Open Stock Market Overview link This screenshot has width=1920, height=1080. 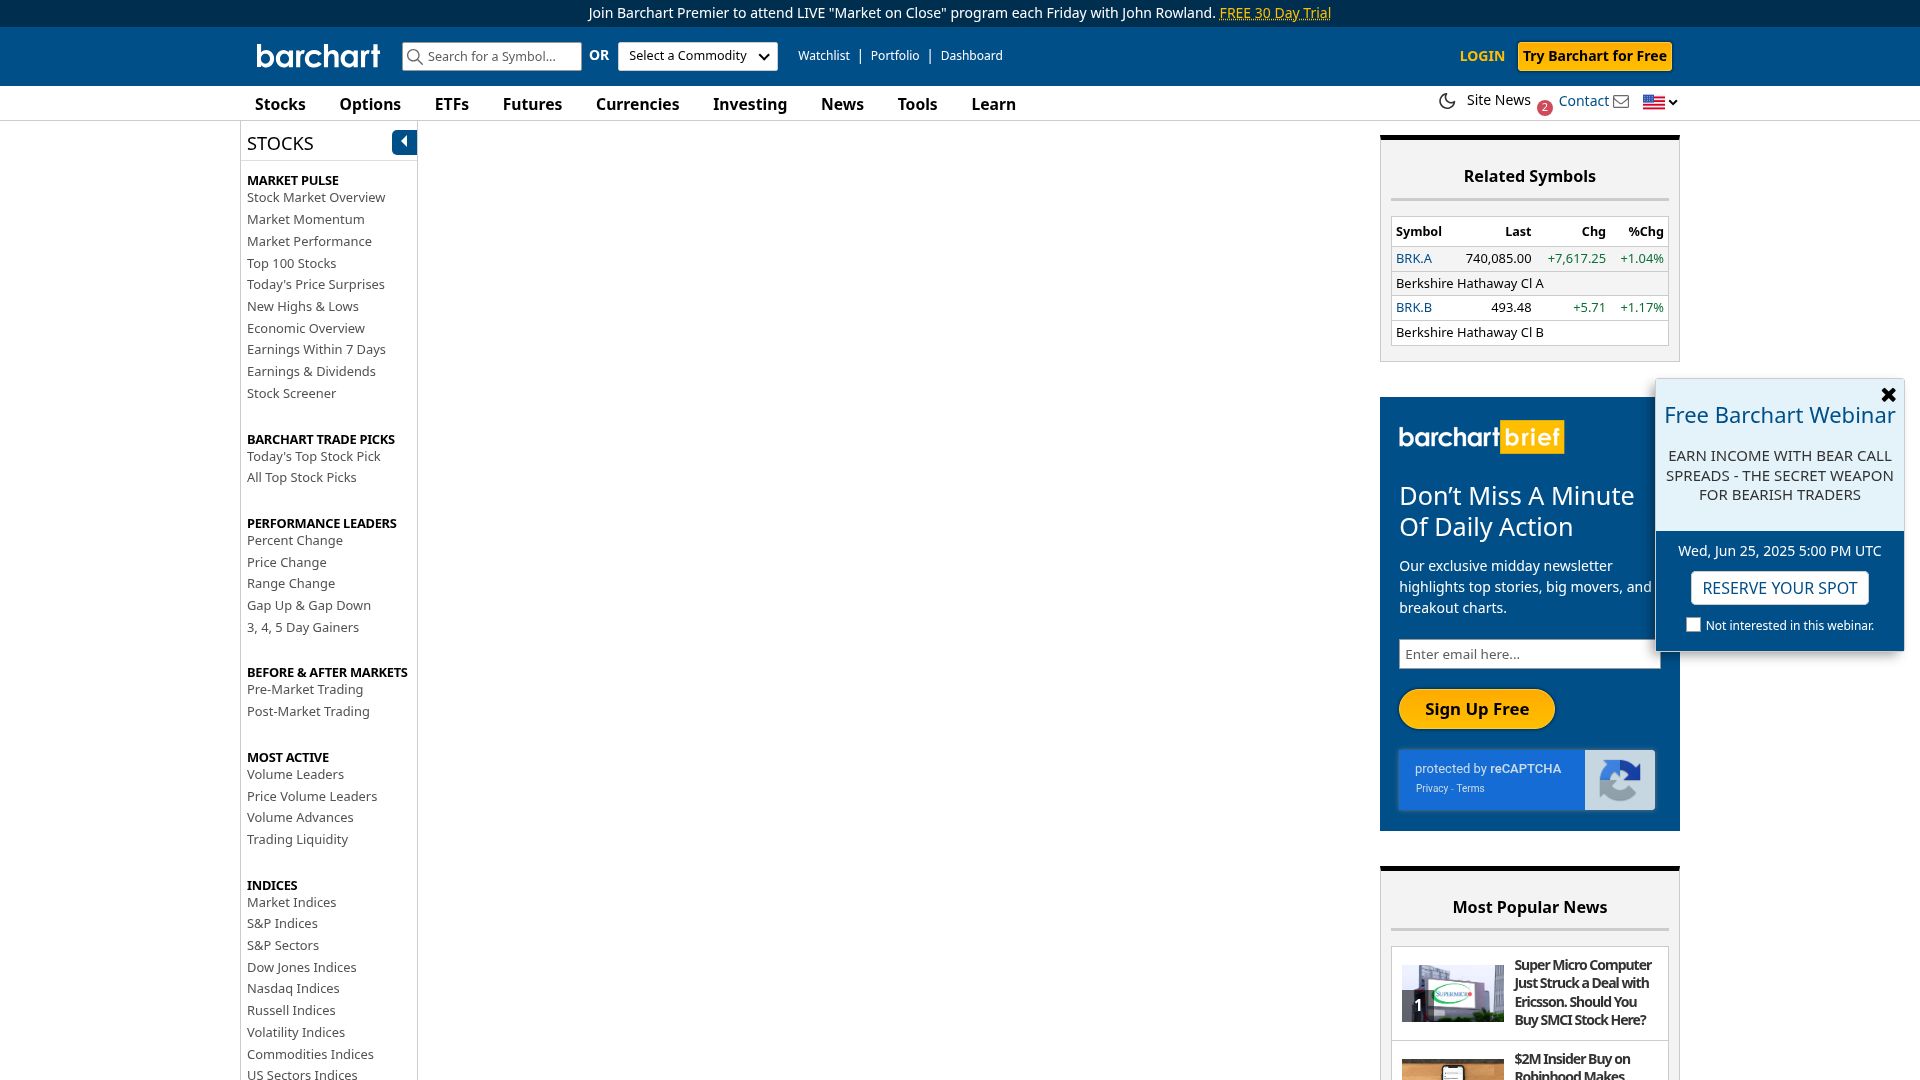(316, 197)
